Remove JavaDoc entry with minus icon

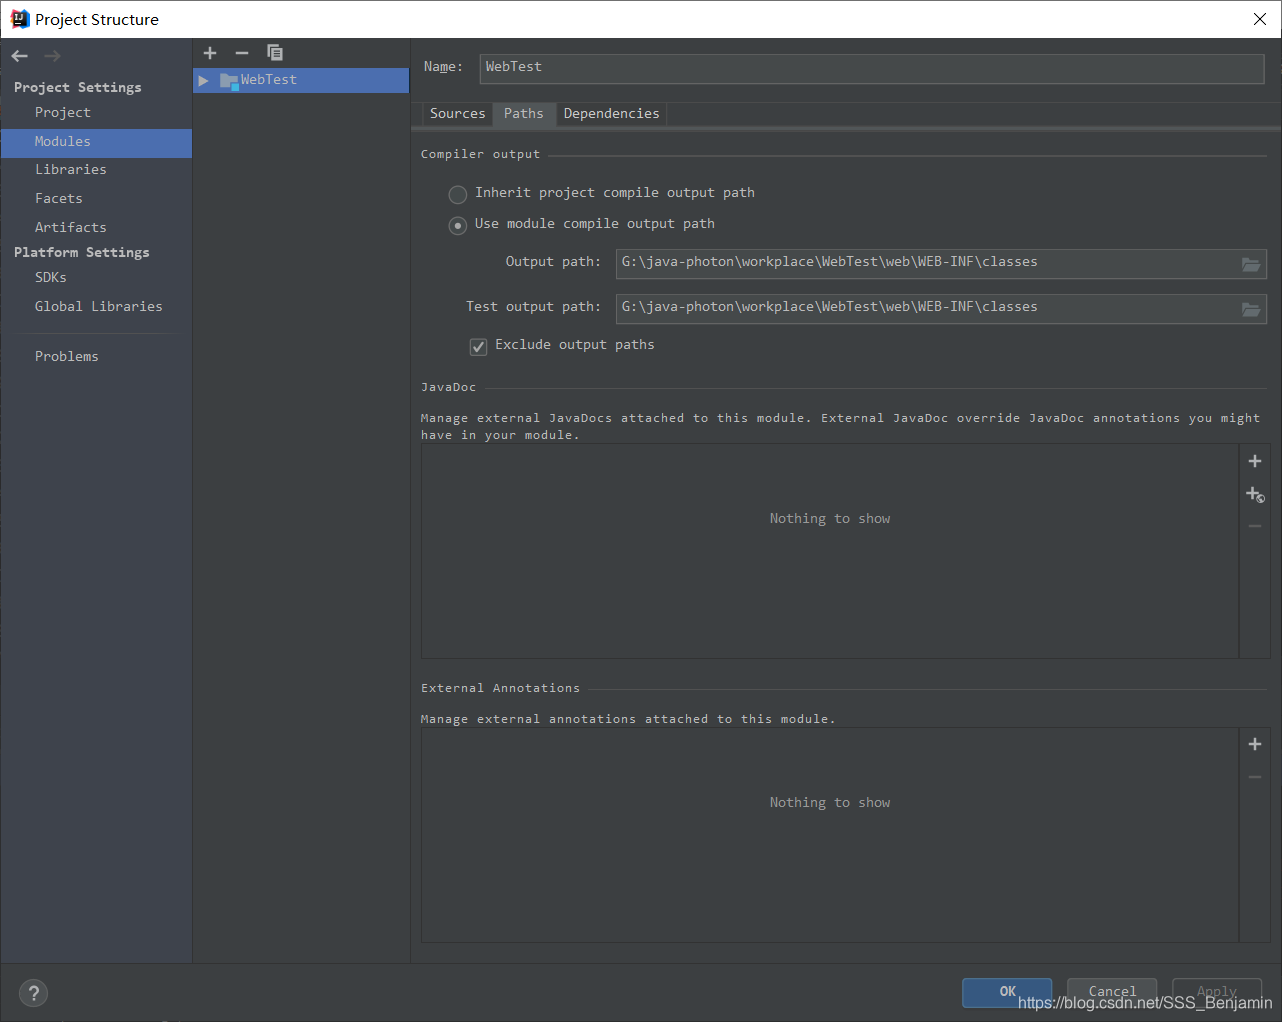(x=1255, y=526)
